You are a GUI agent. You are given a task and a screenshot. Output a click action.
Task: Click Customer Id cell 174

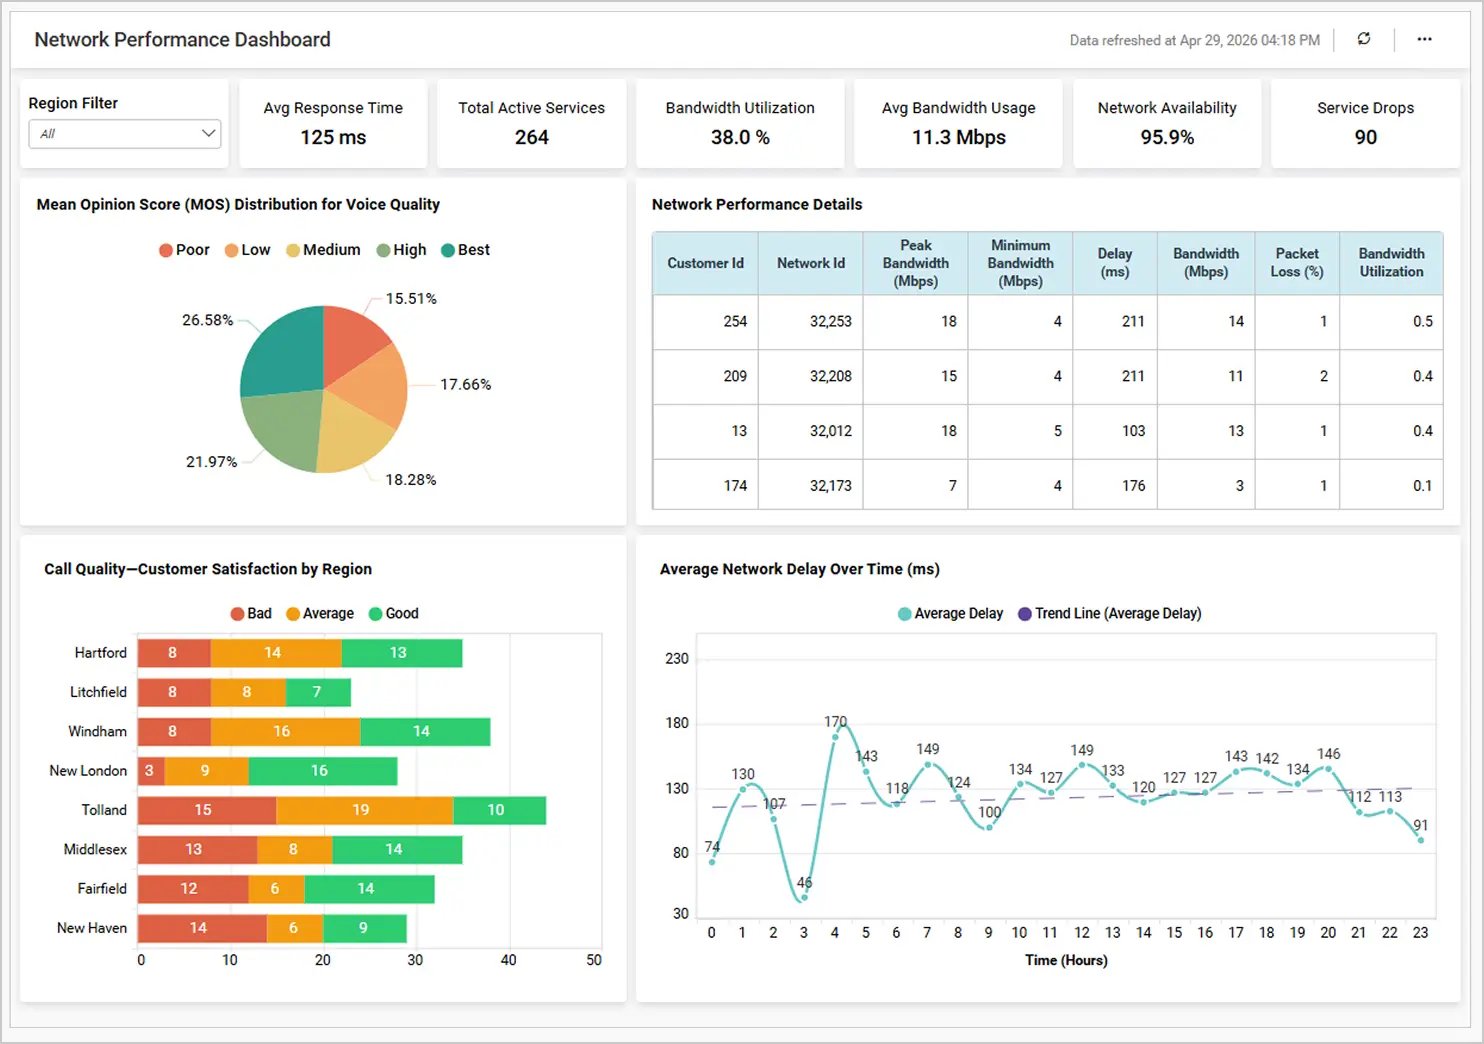(705, 486)
